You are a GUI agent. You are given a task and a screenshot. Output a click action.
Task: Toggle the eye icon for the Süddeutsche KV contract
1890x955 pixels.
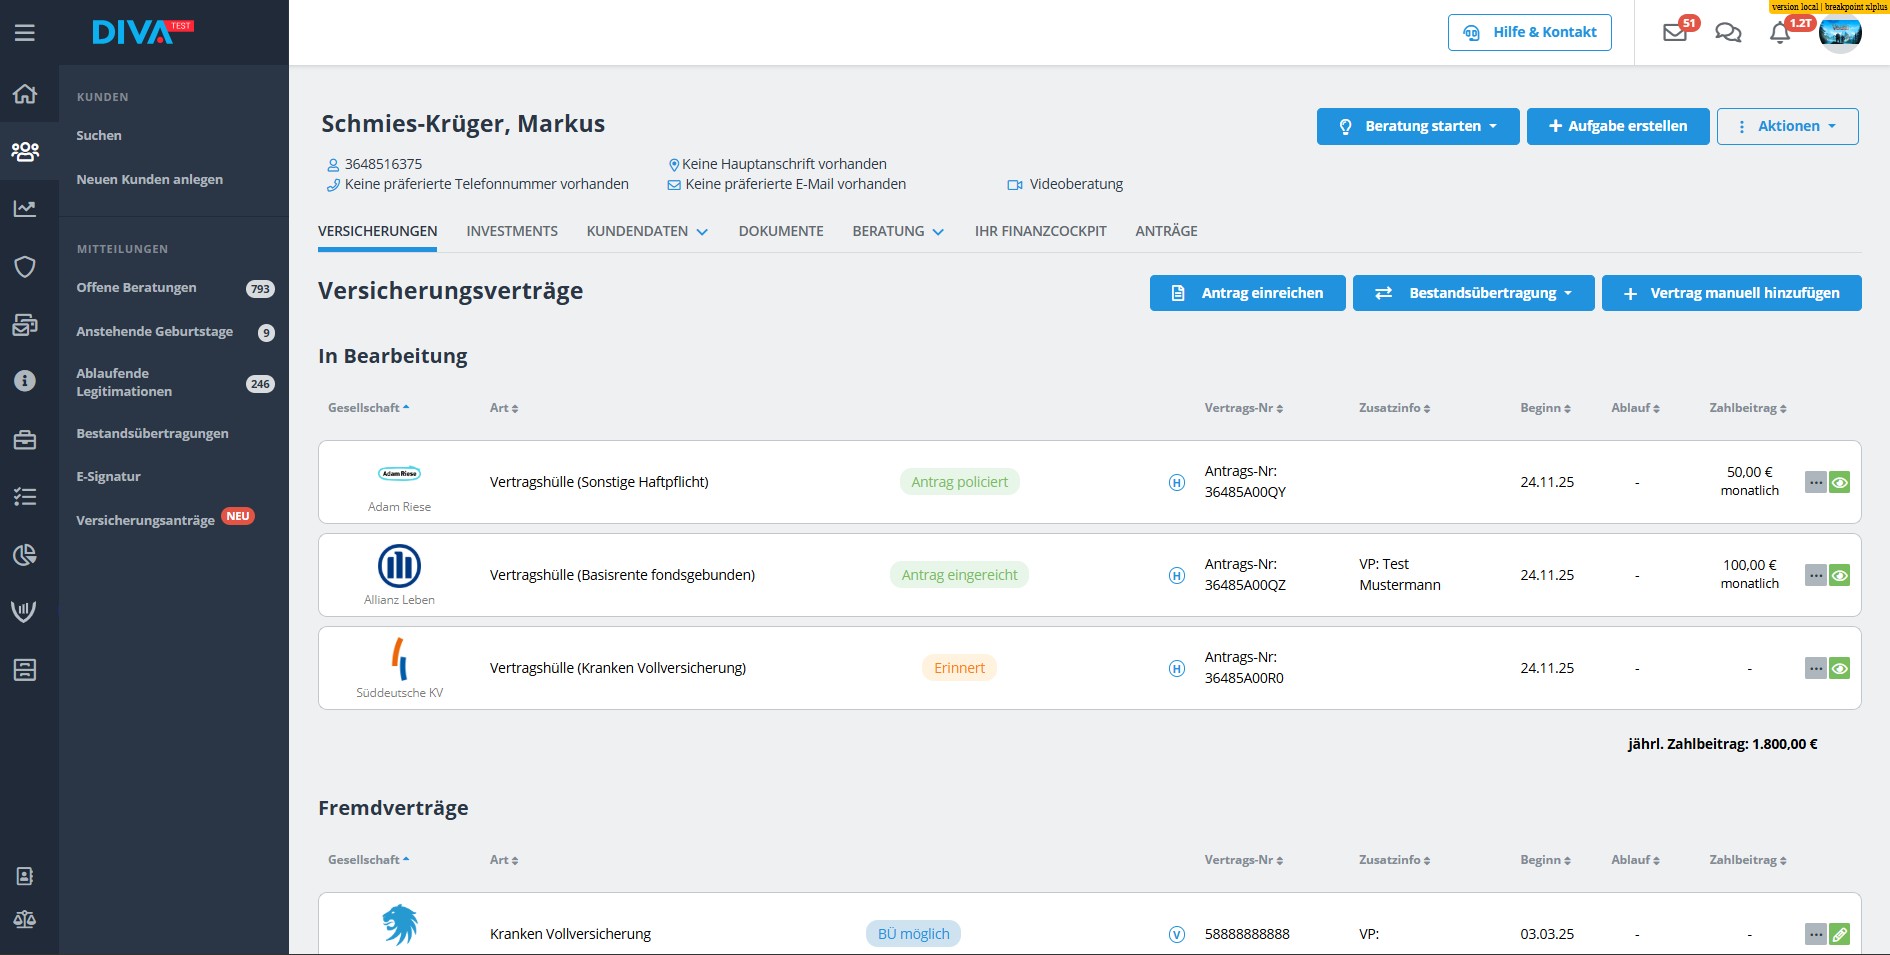(1839, 669)
